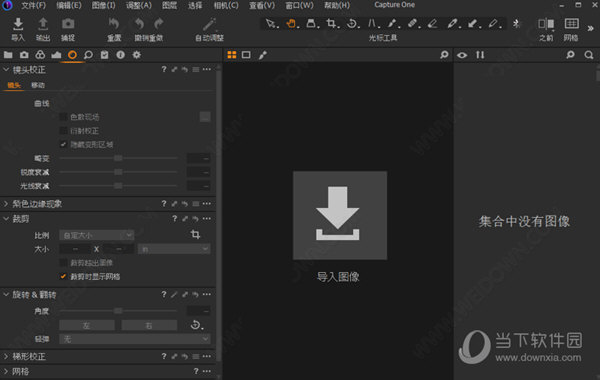This screenshot has height=380, width=600.
Task: Click the 导入 import icon in toolbar
Action: [x=18, y=24]
